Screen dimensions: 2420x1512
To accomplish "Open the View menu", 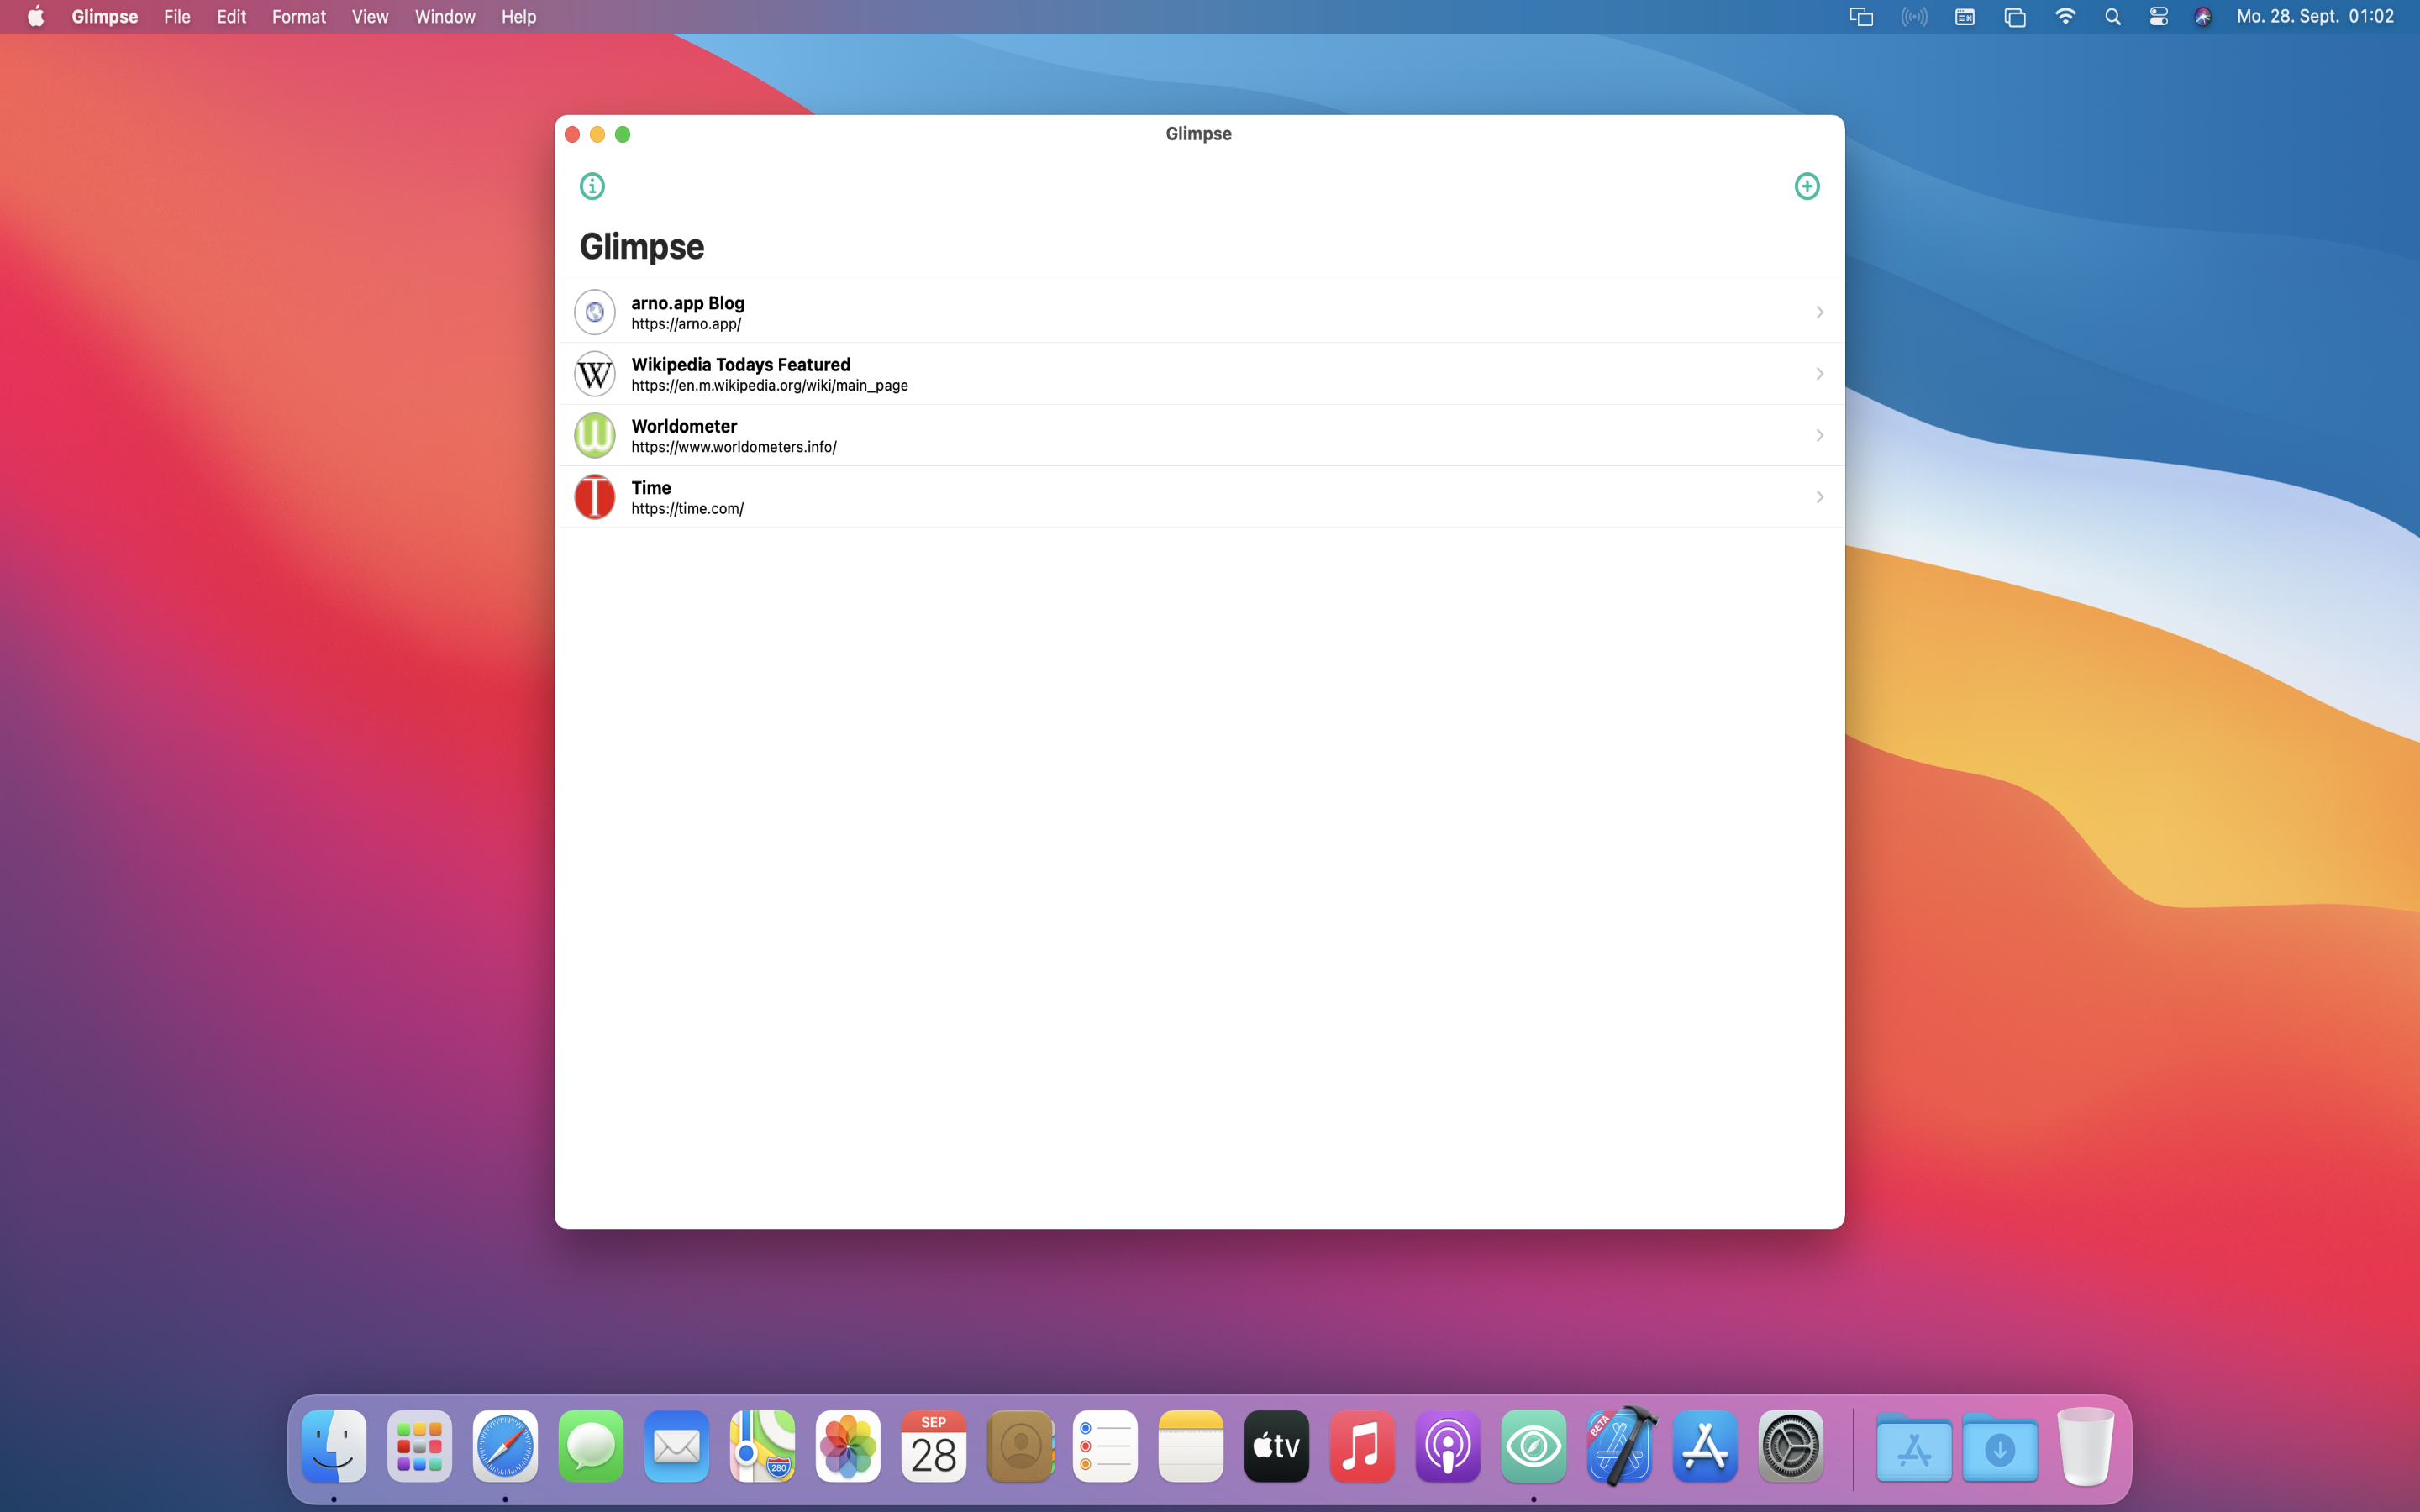I will 369,17.
